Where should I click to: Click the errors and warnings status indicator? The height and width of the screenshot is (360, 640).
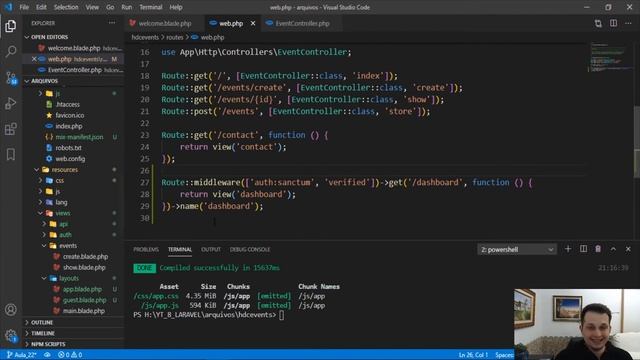pyautogui.click(x=70, y=355)
